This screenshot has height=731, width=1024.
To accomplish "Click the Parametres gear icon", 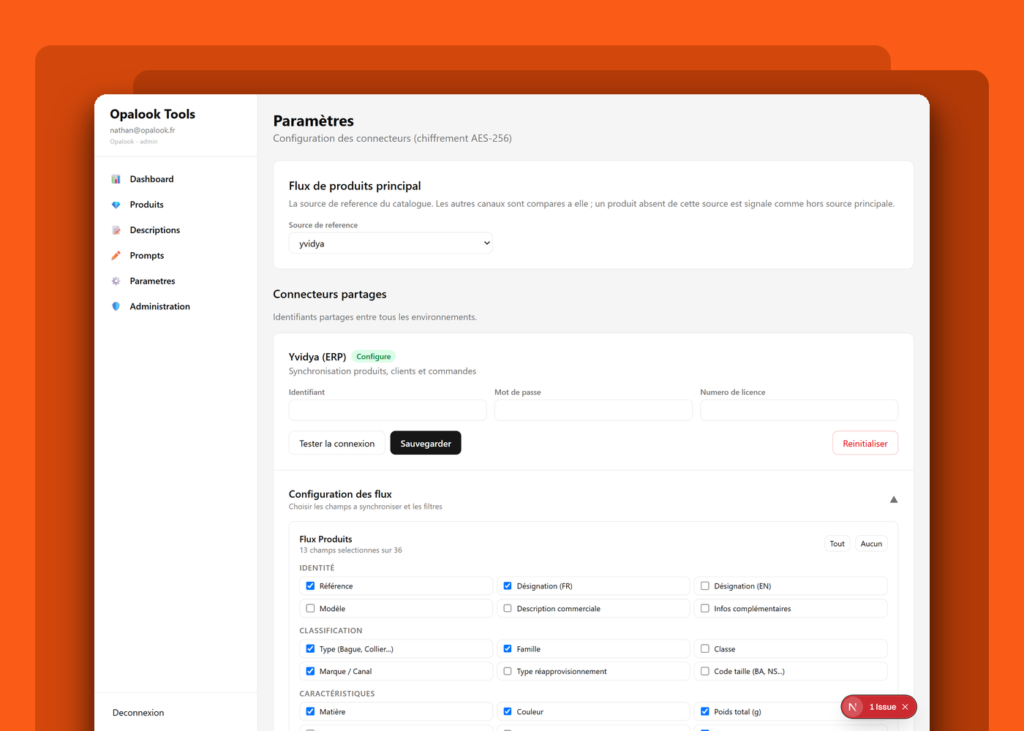I will pyautogui.click(x=116, y=281).
